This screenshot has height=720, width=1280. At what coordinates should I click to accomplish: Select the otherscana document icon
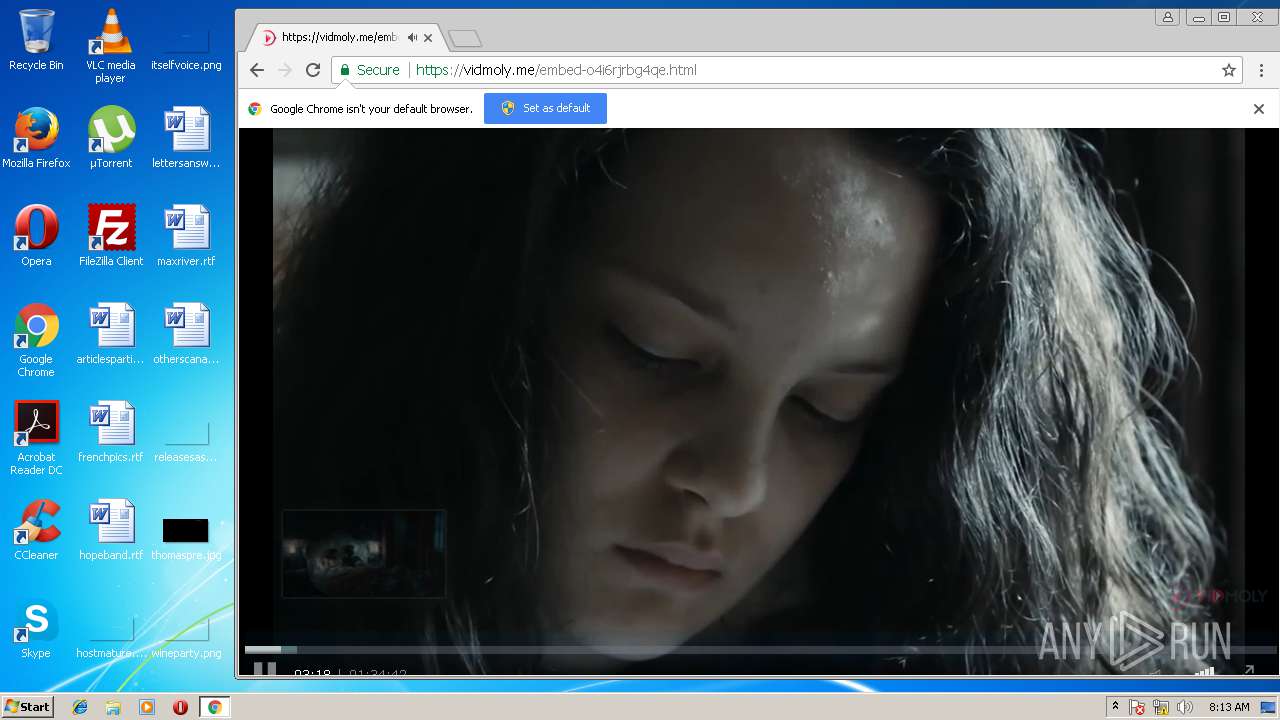[186, 334]
